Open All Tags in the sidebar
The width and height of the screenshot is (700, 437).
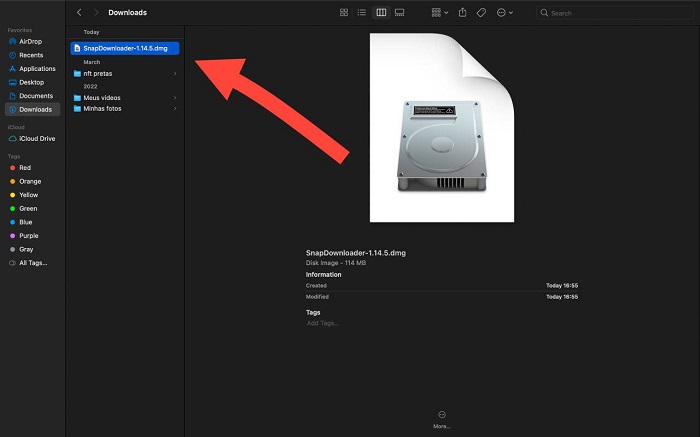coord(33,263)
